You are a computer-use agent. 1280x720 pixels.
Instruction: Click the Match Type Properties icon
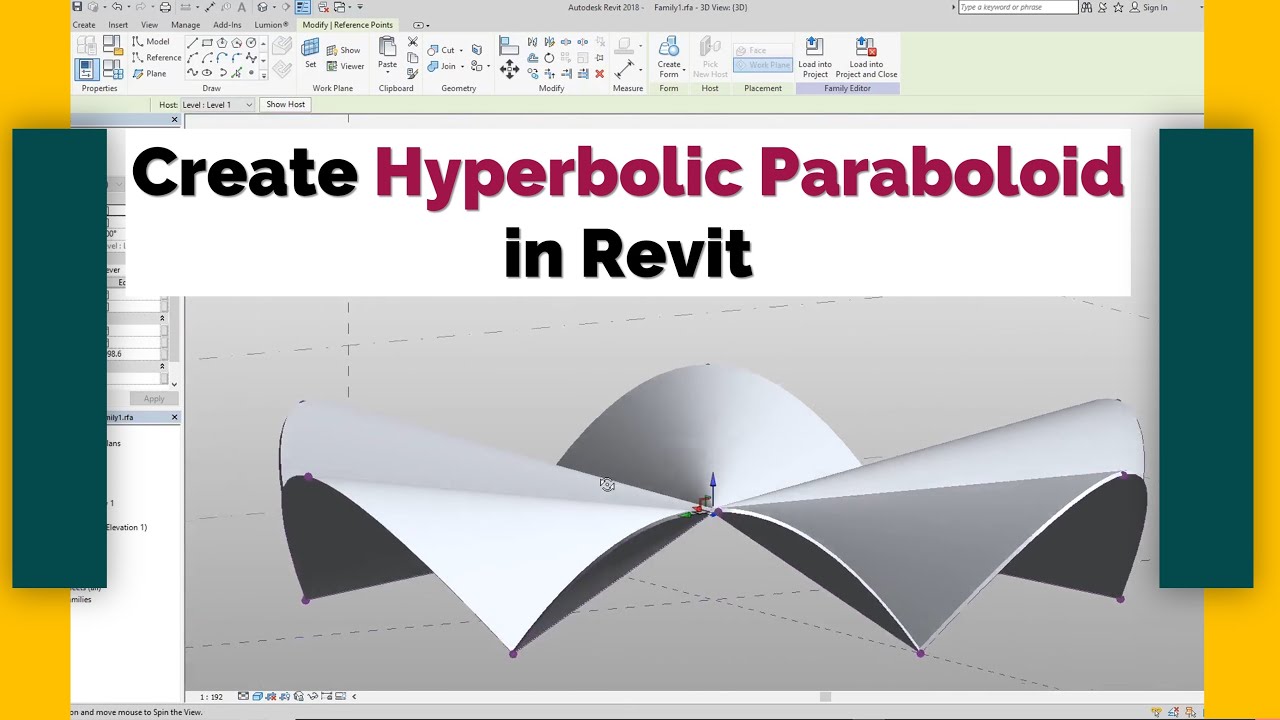(x=412, y=73)
